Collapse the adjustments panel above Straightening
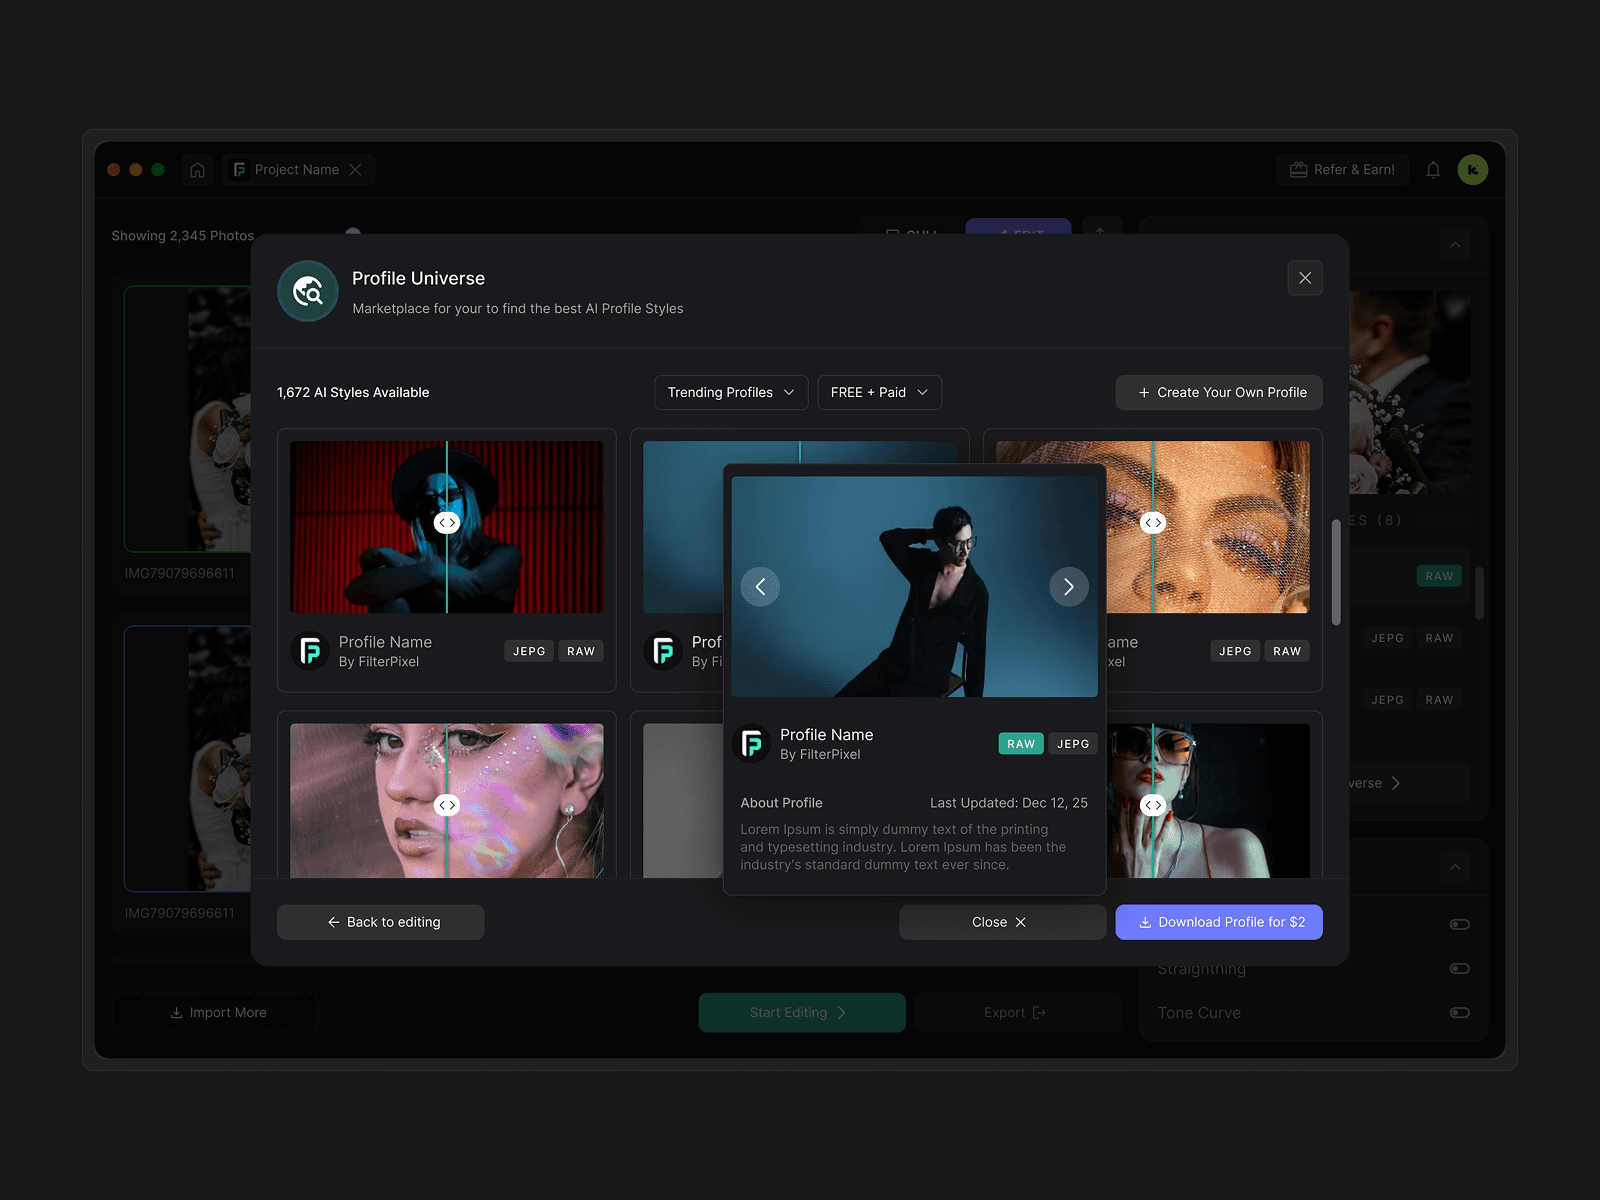Viewport: 1600px width, 1200px height. click(x=1455, y=867)
